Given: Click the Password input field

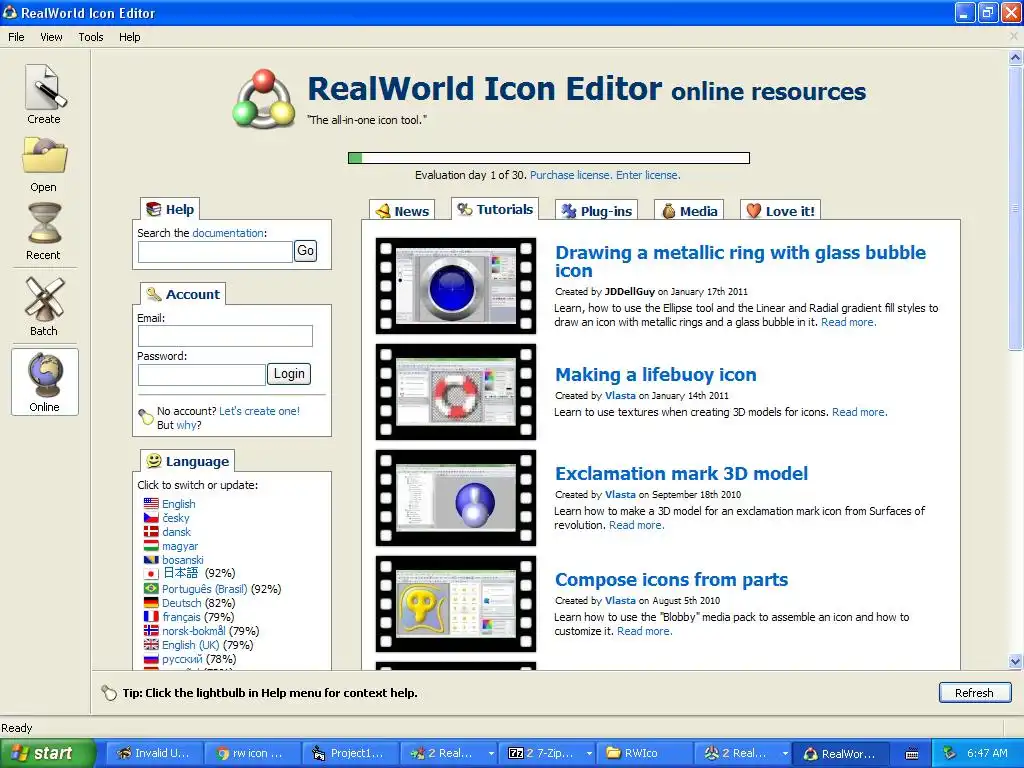Looking at the screenshot, I should point(201,374).
